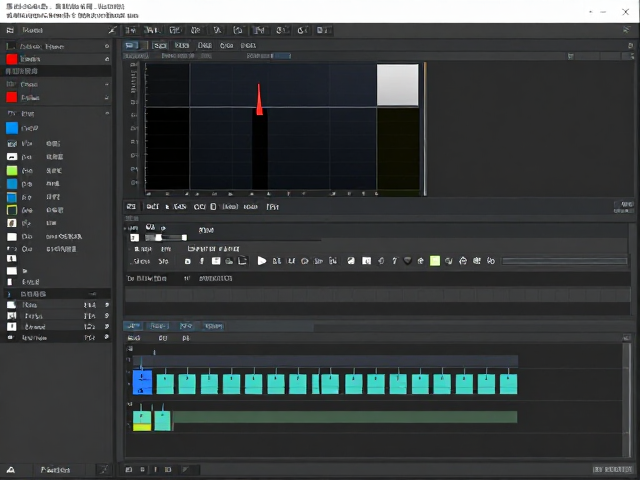Viewport: 640px width, 480px height.
Task: Click the button at the bottom-right corner
Action: (612, 470)
